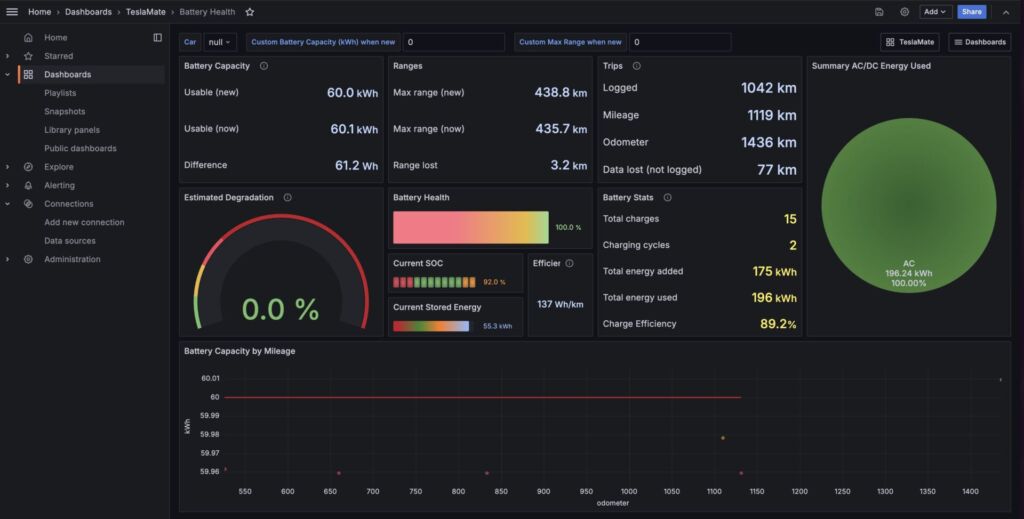
Task: Dock or undock sidebar menu icon
Action: pyautogui.click(x=157, y=38)
